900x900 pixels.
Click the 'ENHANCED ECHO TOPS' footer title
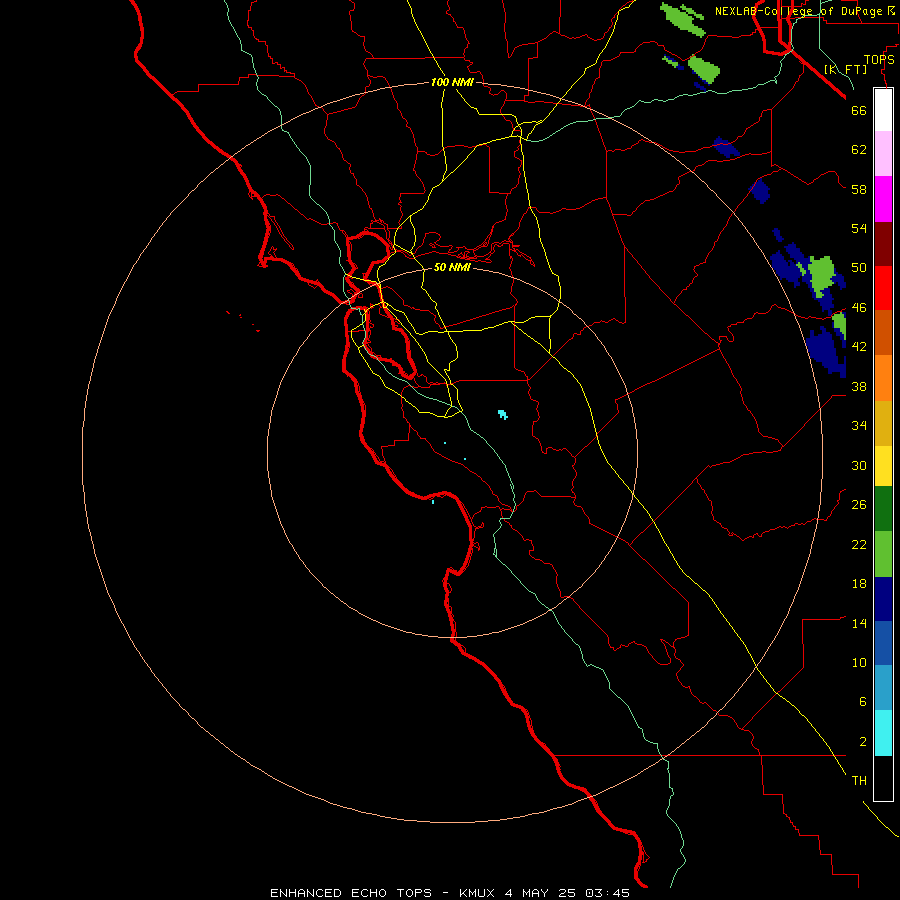[351, 893]
